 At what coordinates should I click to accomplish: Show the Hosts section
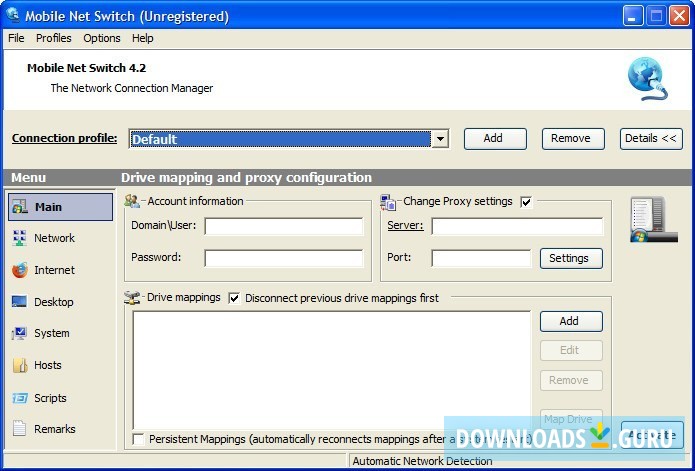pyautogui.click(x=47, y=365)
